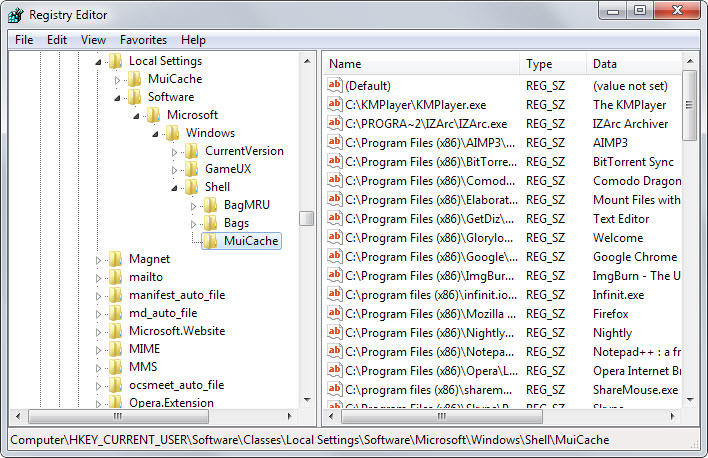This screenshot has height=458, width=708.
Task: Select the Opera.Extension key
Action: (x=171, y=402)
